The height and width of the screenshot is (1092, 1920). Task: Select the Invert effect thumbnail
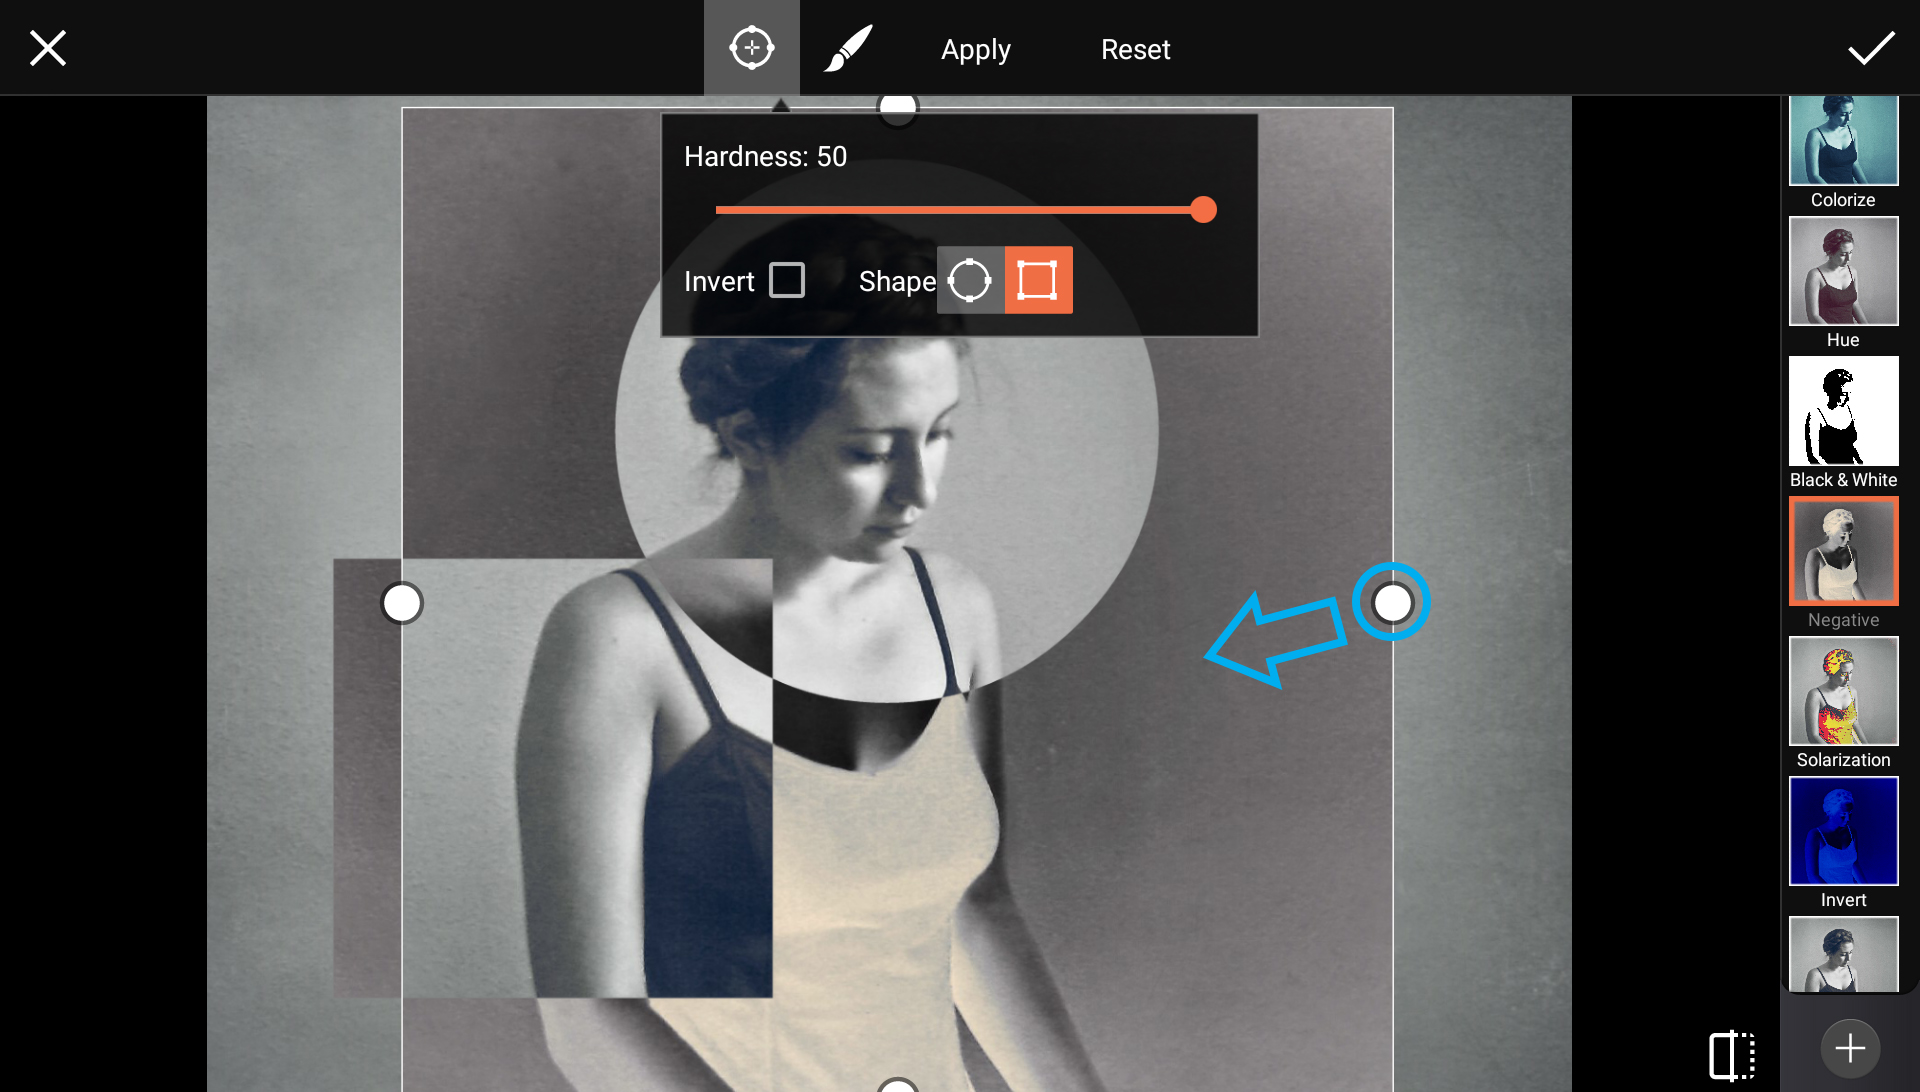point(1843,831)
